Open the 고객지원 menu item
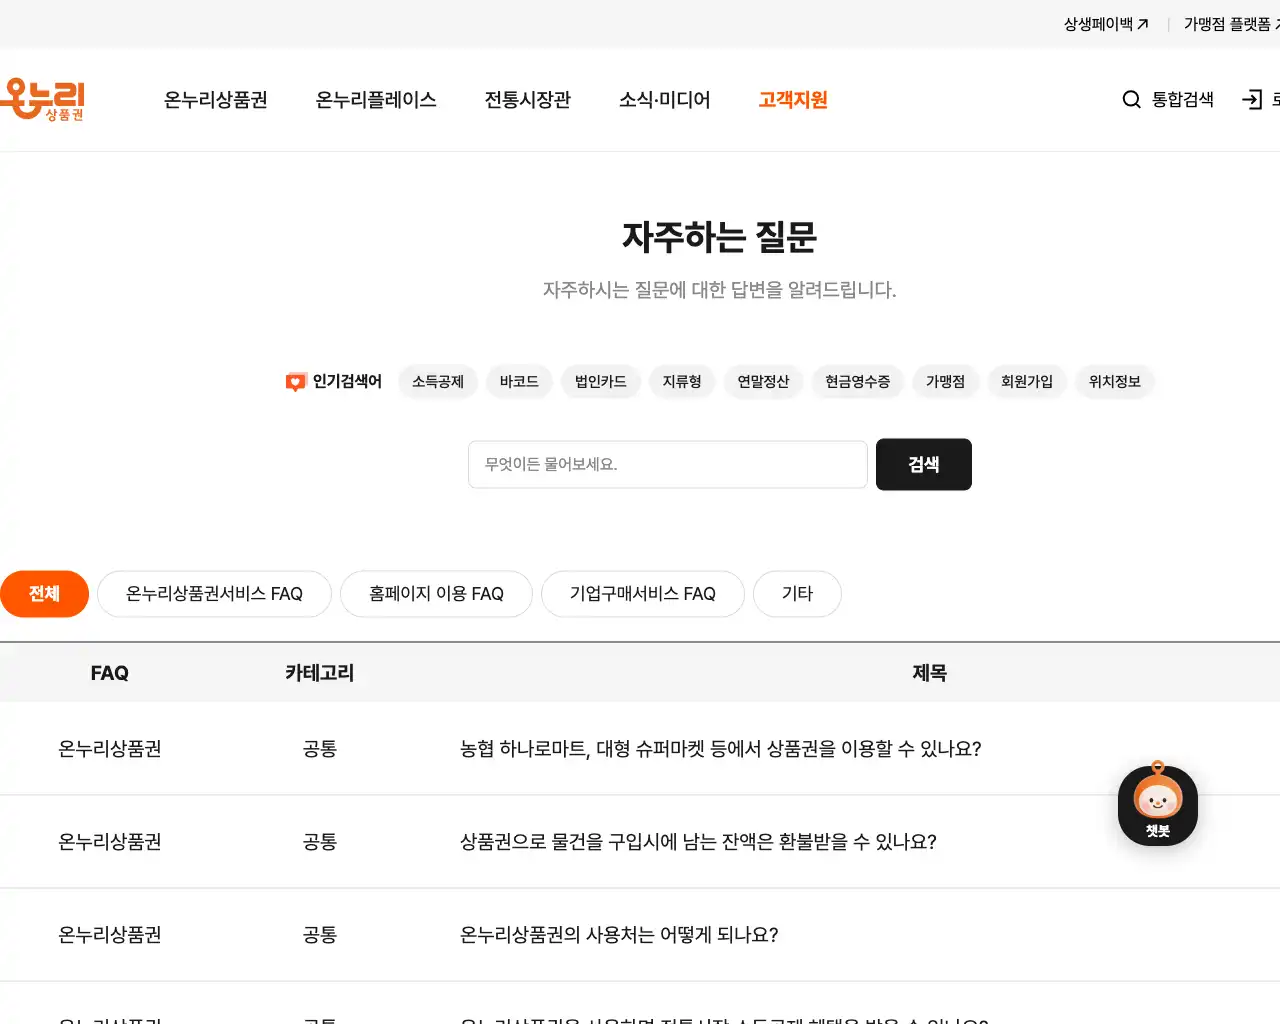This screenshot has height=1024, width=1280. pyautogui.click(x=792, y=99)
